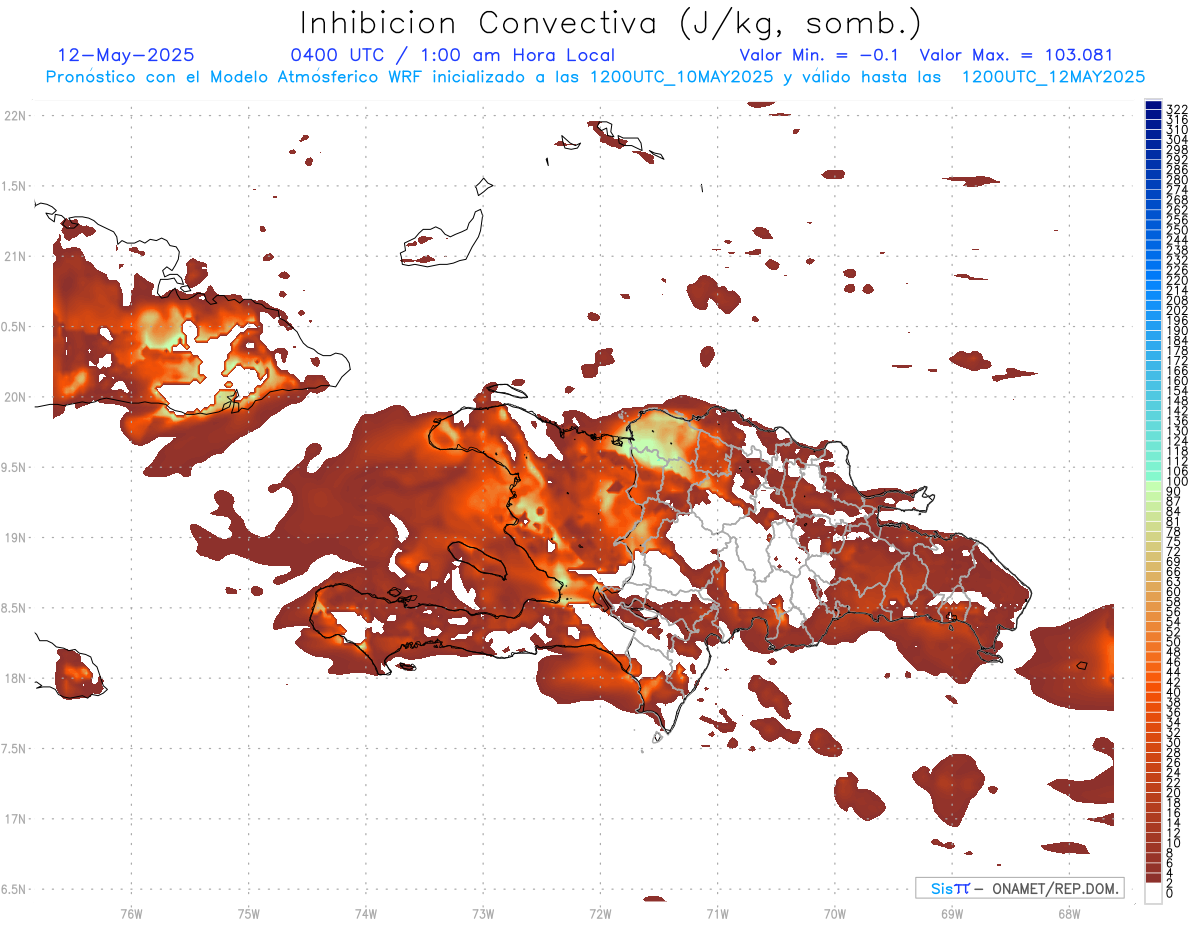Click the time '0400 UTC / 1:00 am Hora Local'
The image size is (1200, 927).
(452, 56)
